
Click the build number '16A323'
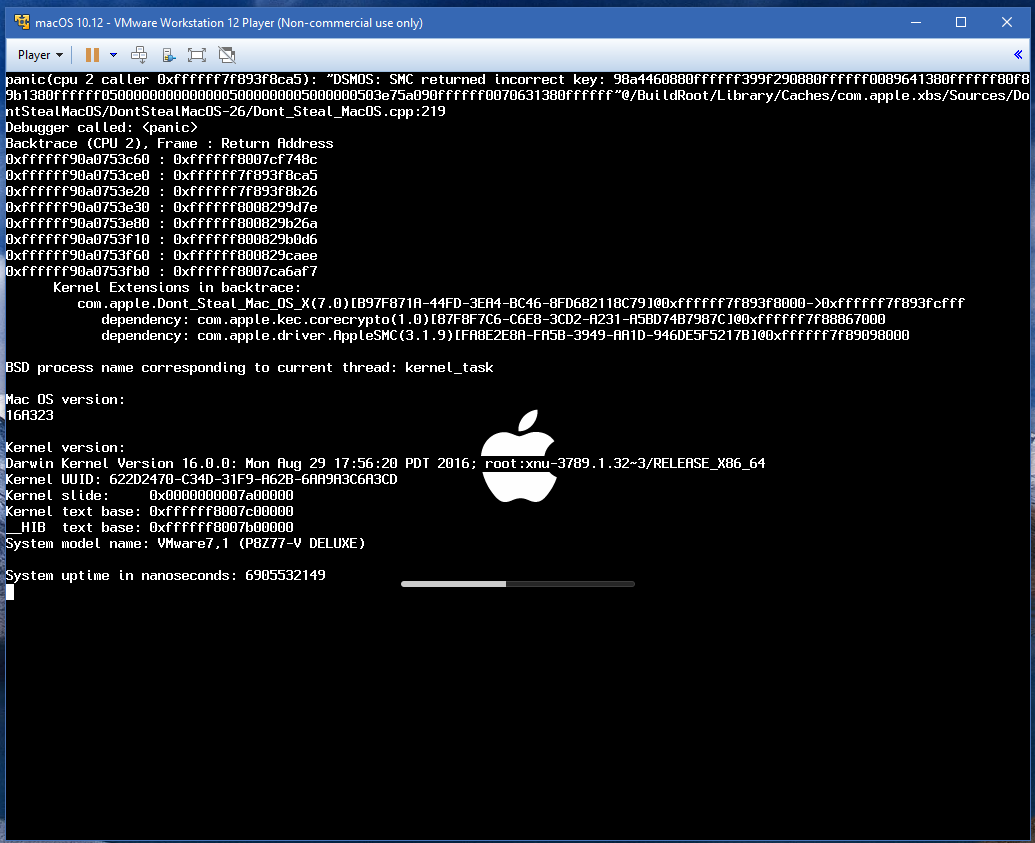pyautogui.click(x=30, y=415)
